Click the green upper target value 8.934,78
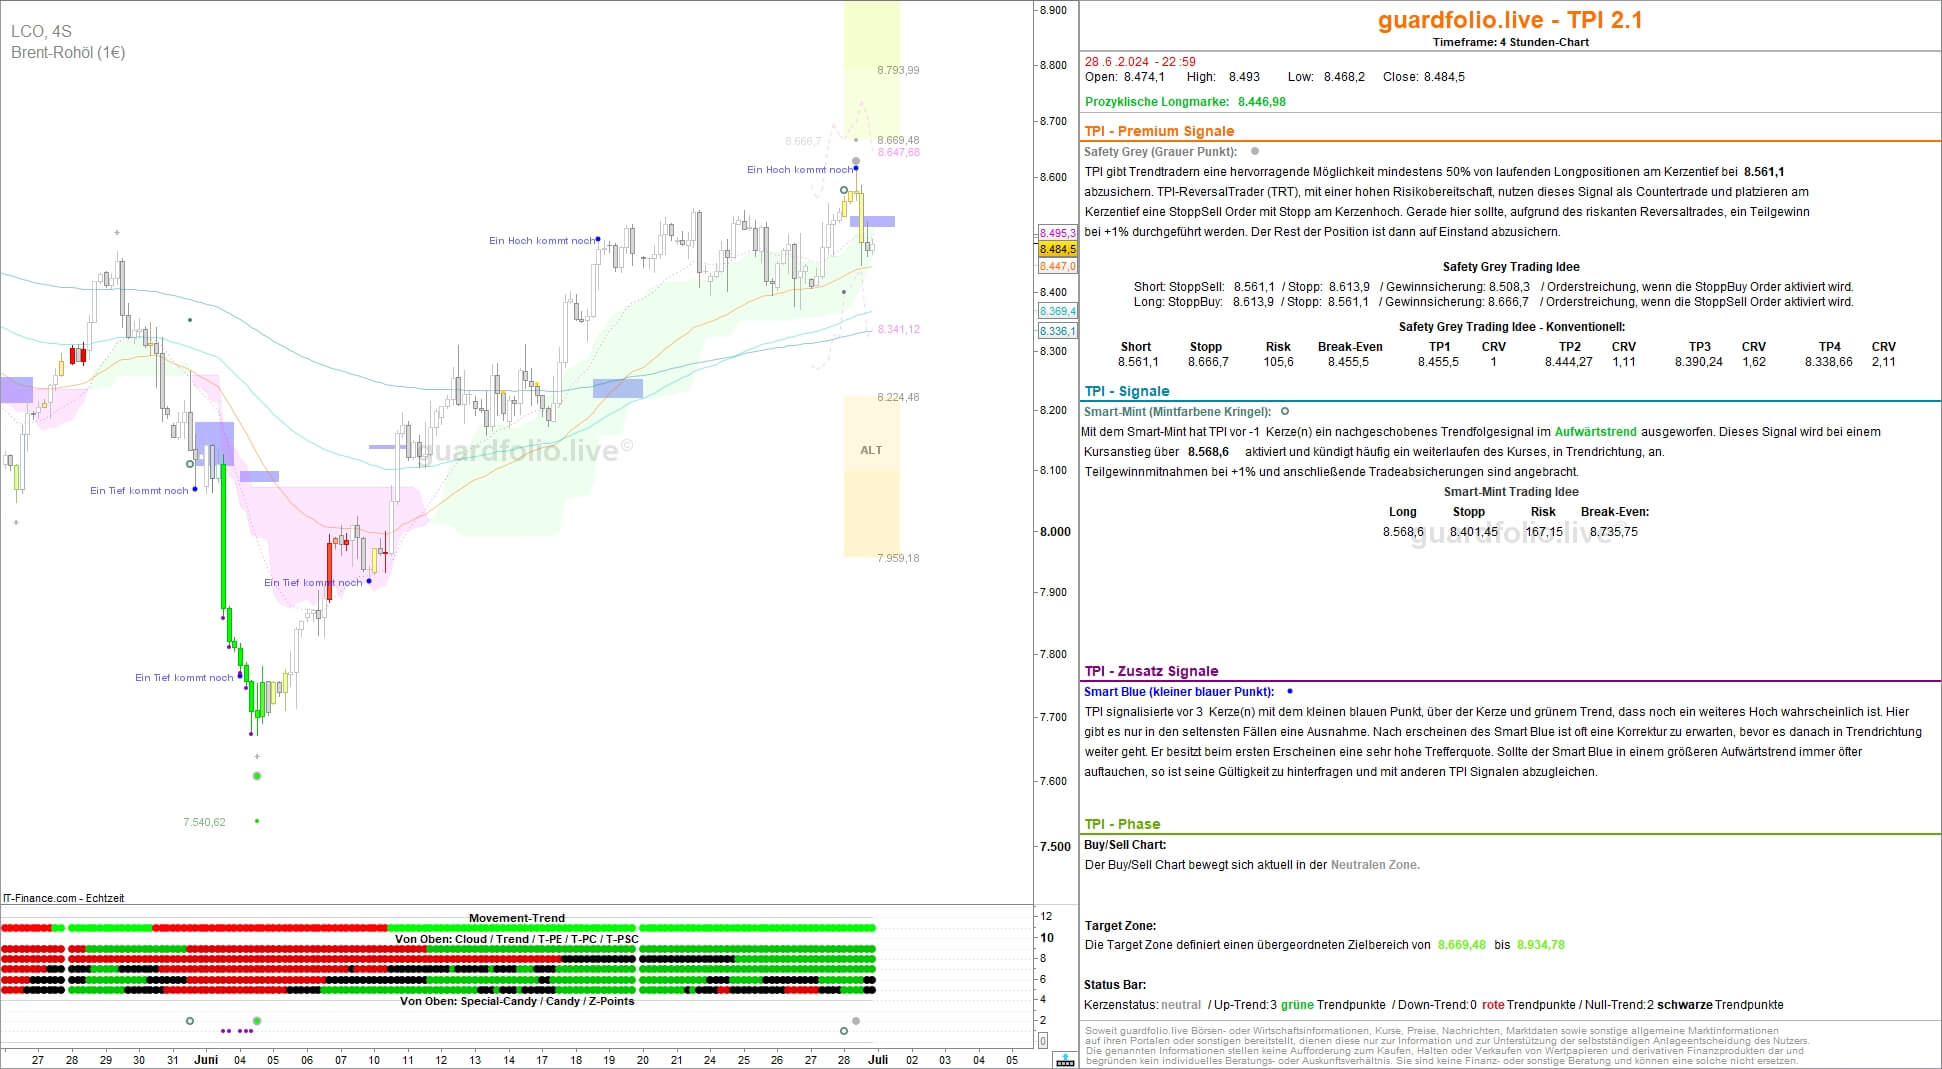The height and width of the screenshot is (1069, 1942). pyautogui.click(x=1541, y=945)
